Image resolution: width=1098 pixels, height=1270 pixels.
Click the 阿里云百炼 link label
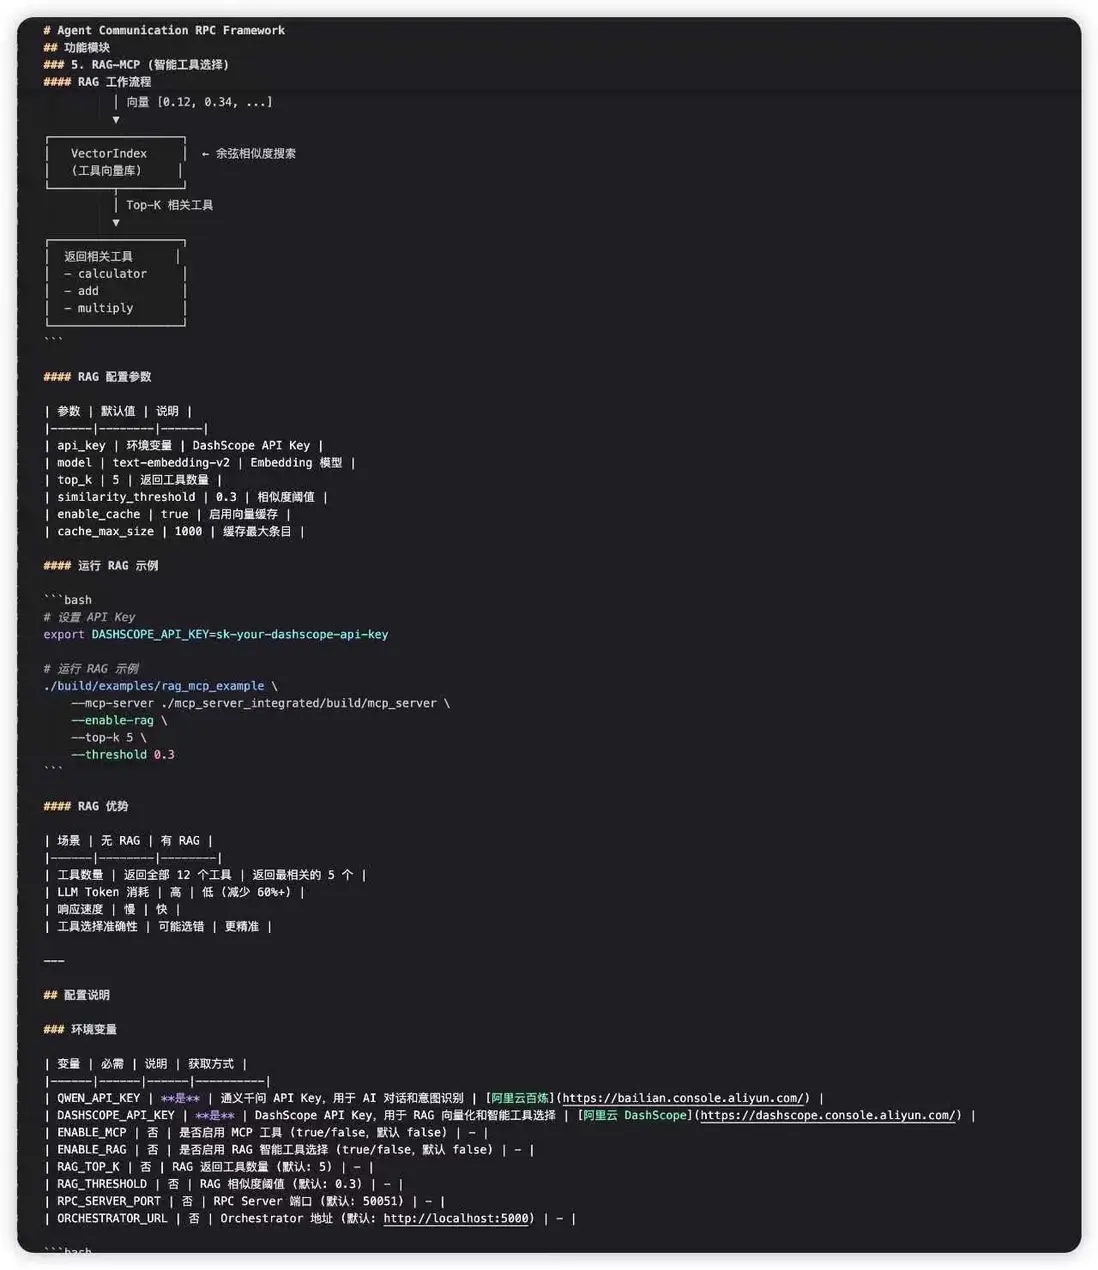click(520, 1098)
